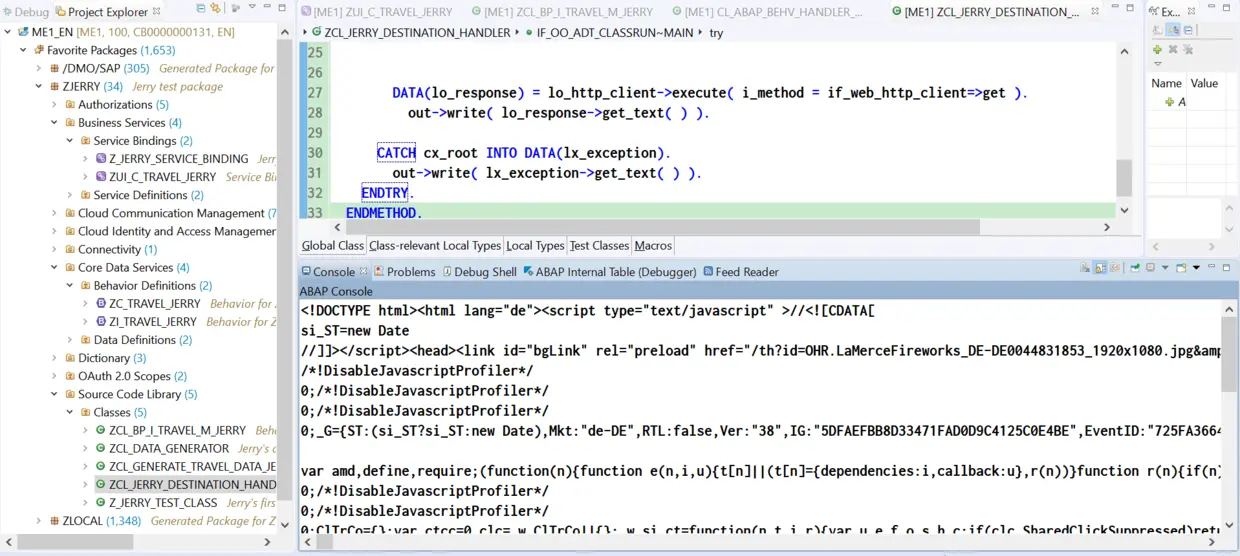This screenshot has height=556, width=1240.
Task: Click Remove All Expressions icon
Action: (x=1187, y=49)
